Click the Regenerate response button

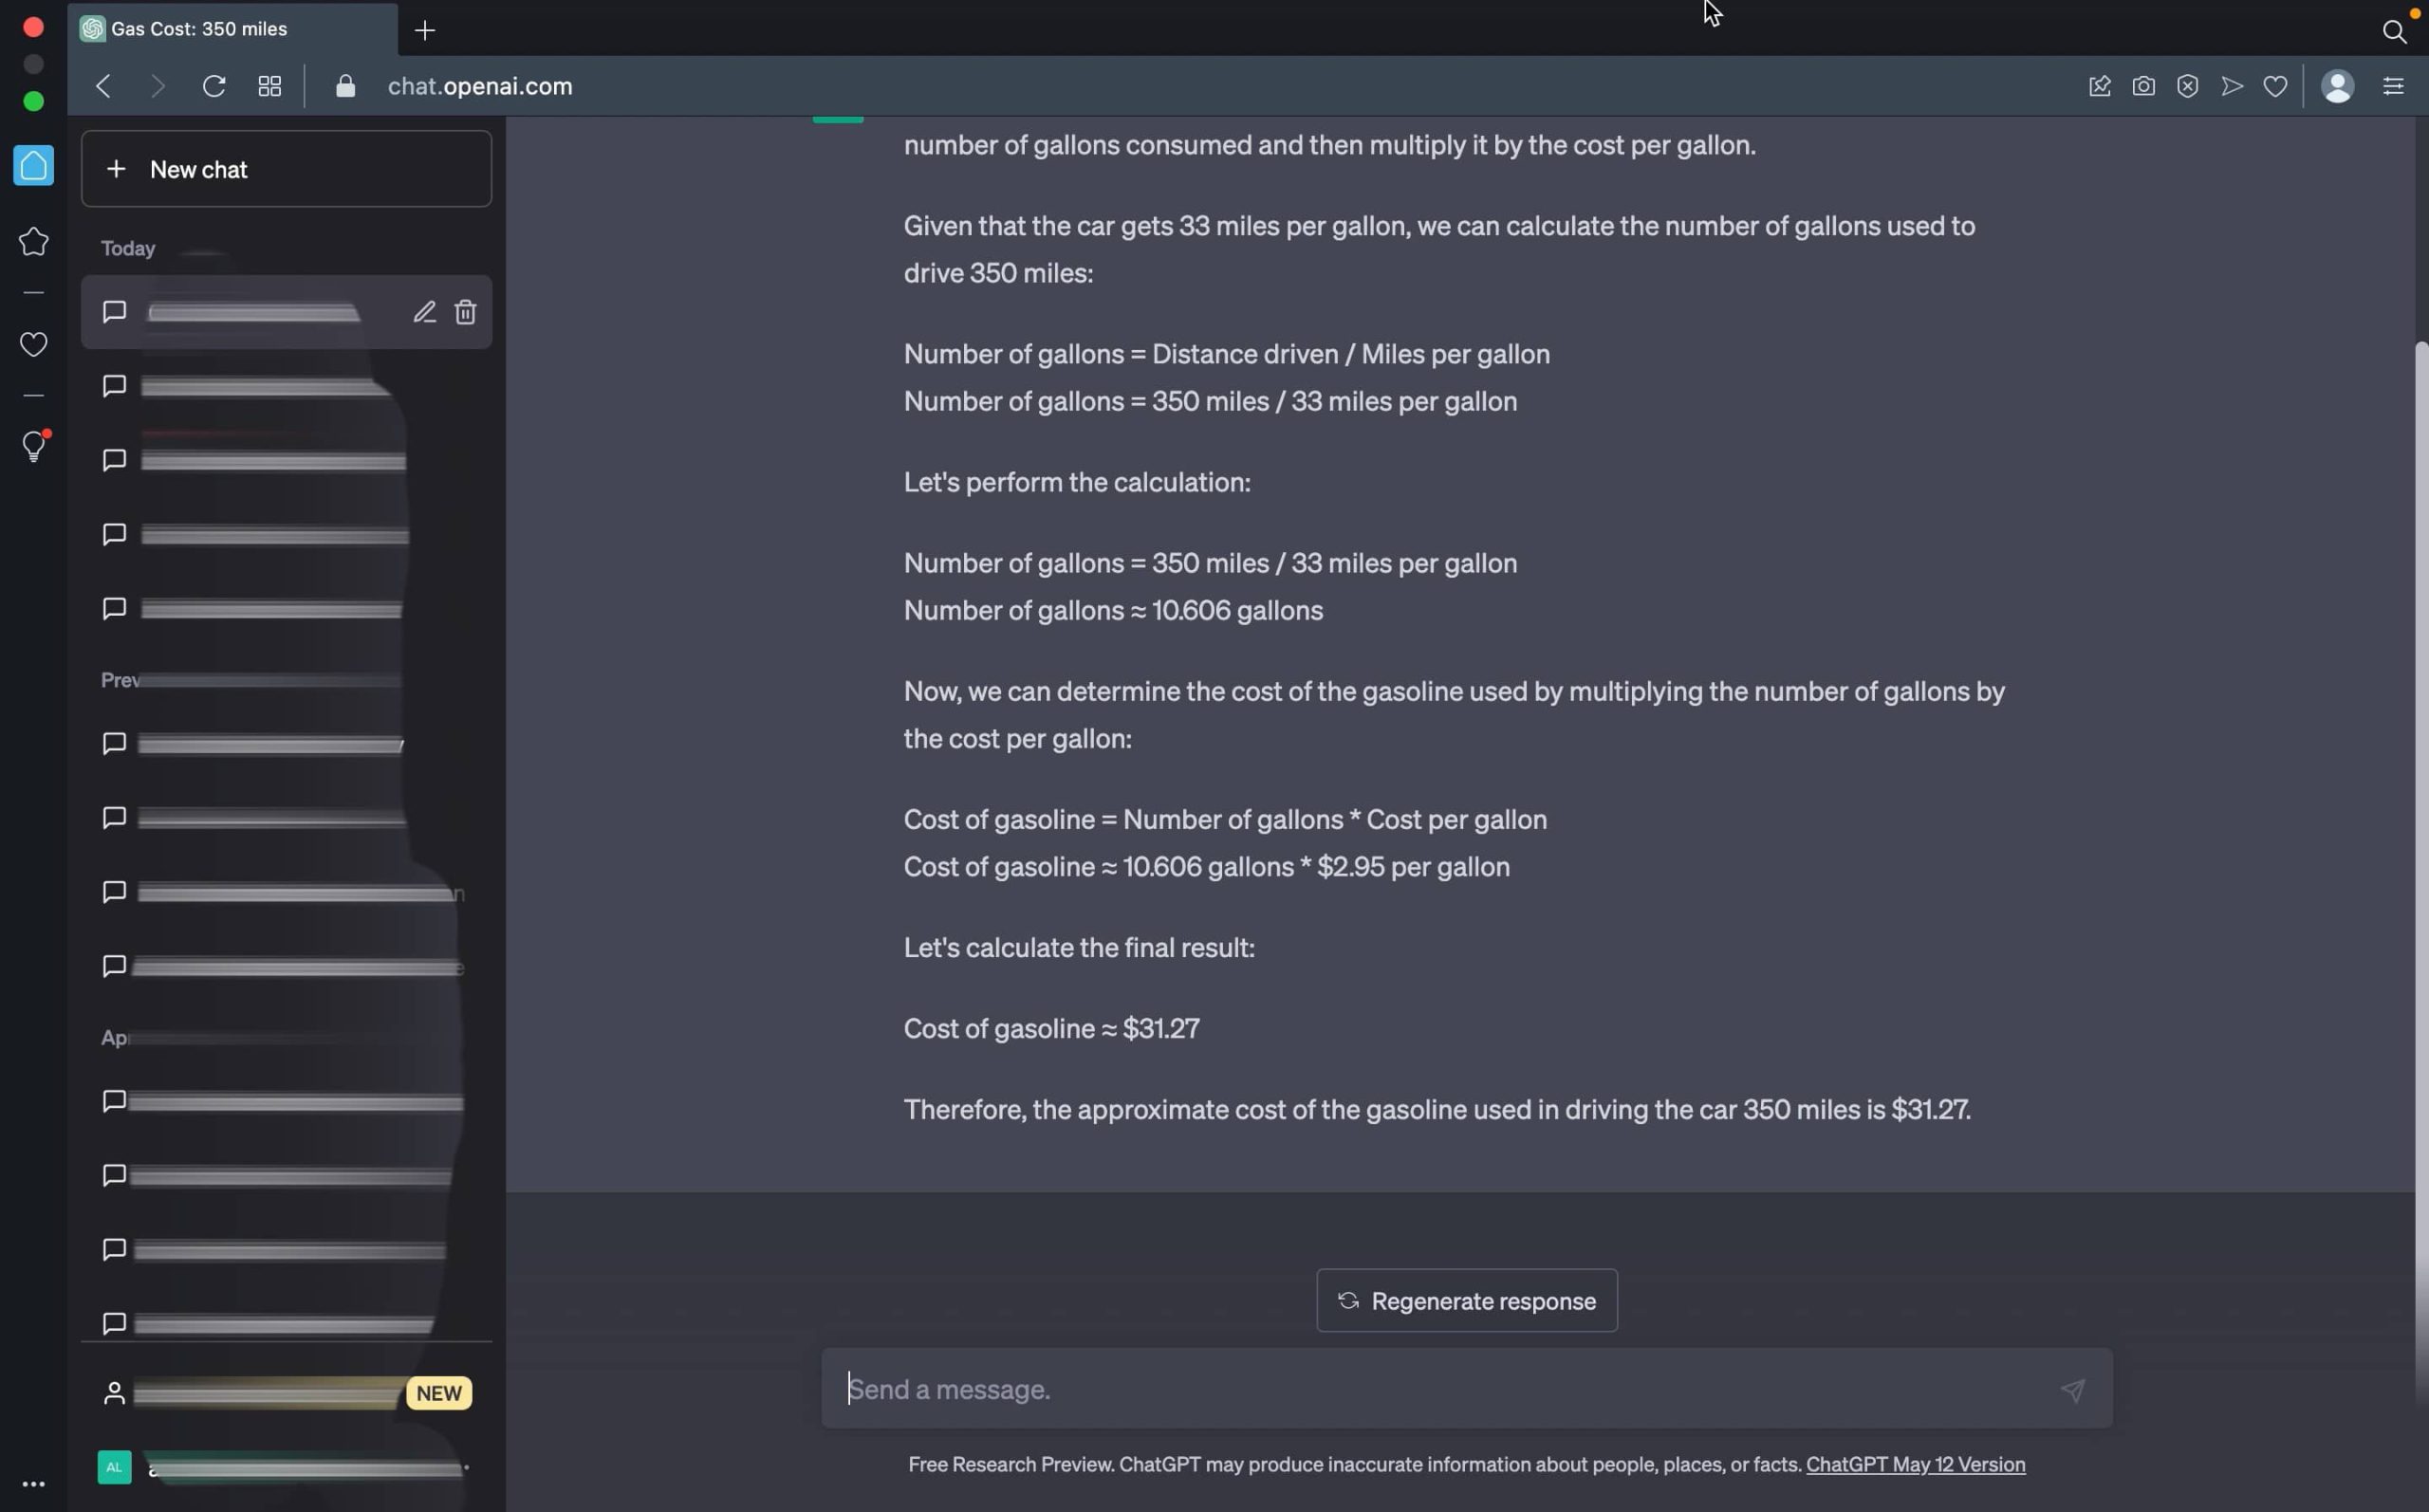[1465, 1303]
